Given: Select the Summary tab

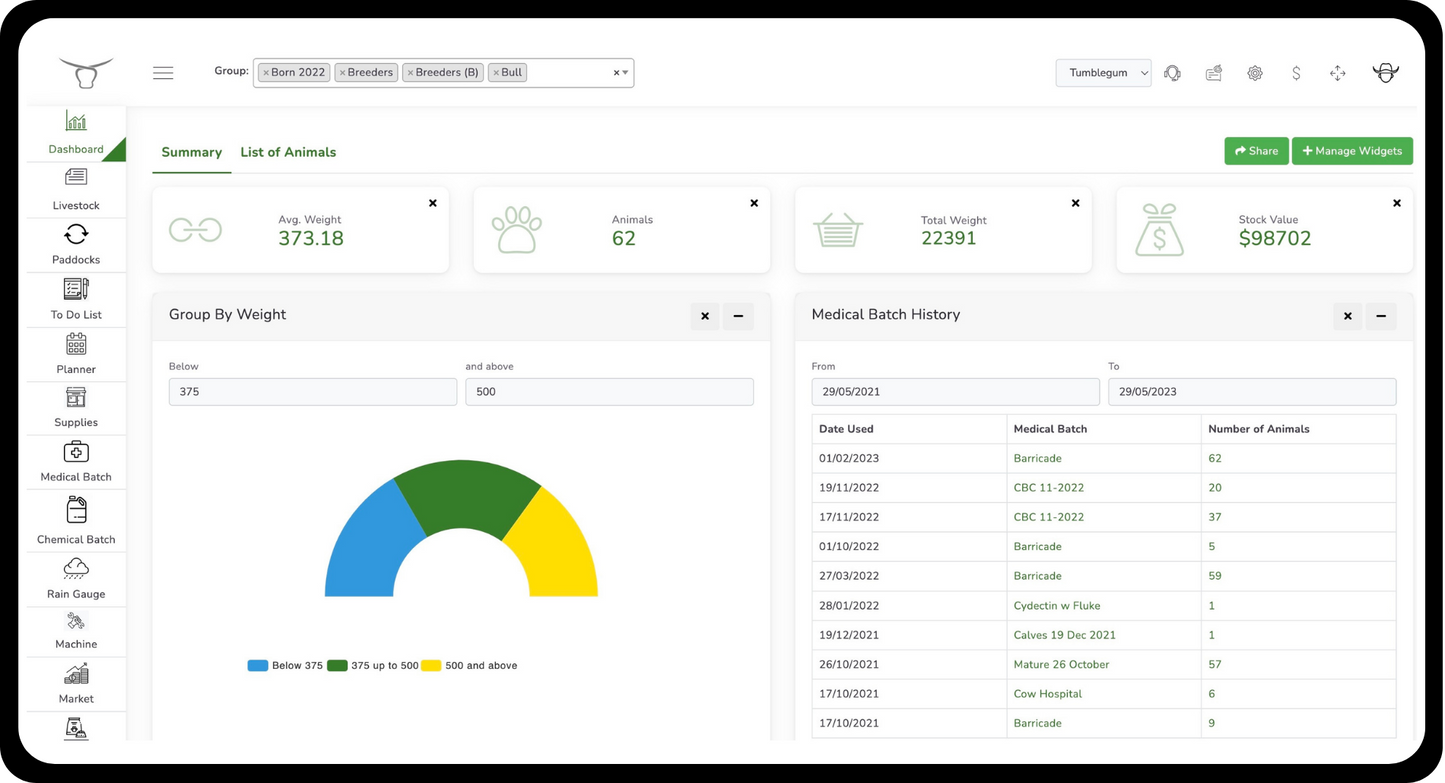Looking at the screenshot, I should click(191, 152).
